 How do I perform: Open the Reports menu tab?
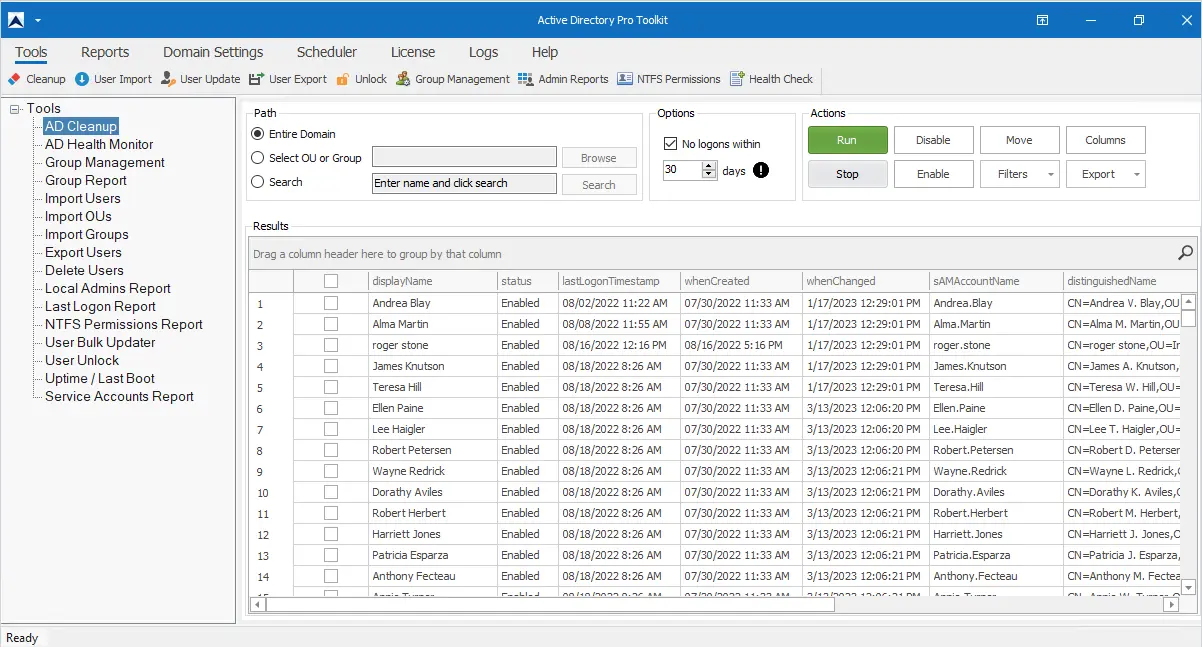105,52
